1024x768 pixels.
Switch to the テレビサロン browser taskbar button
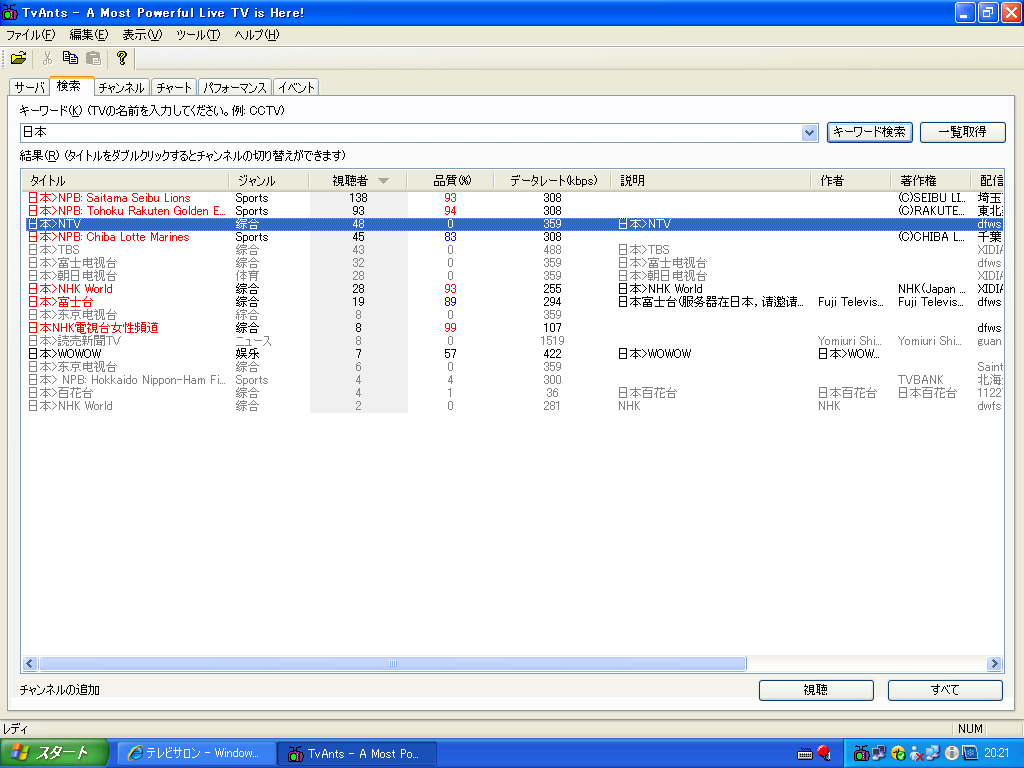pos(197,753)
